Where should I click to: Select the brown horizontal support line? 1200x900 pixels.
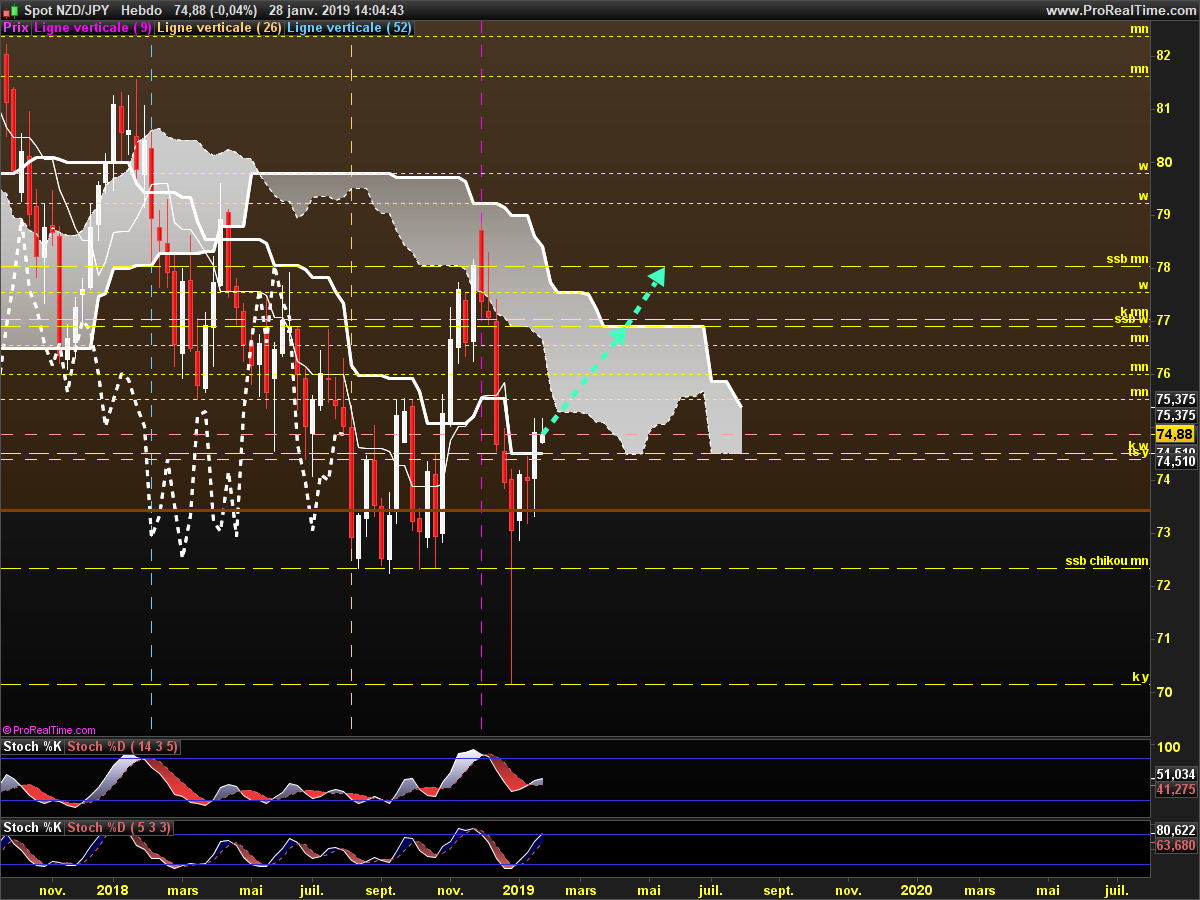[x=575, y=510]
